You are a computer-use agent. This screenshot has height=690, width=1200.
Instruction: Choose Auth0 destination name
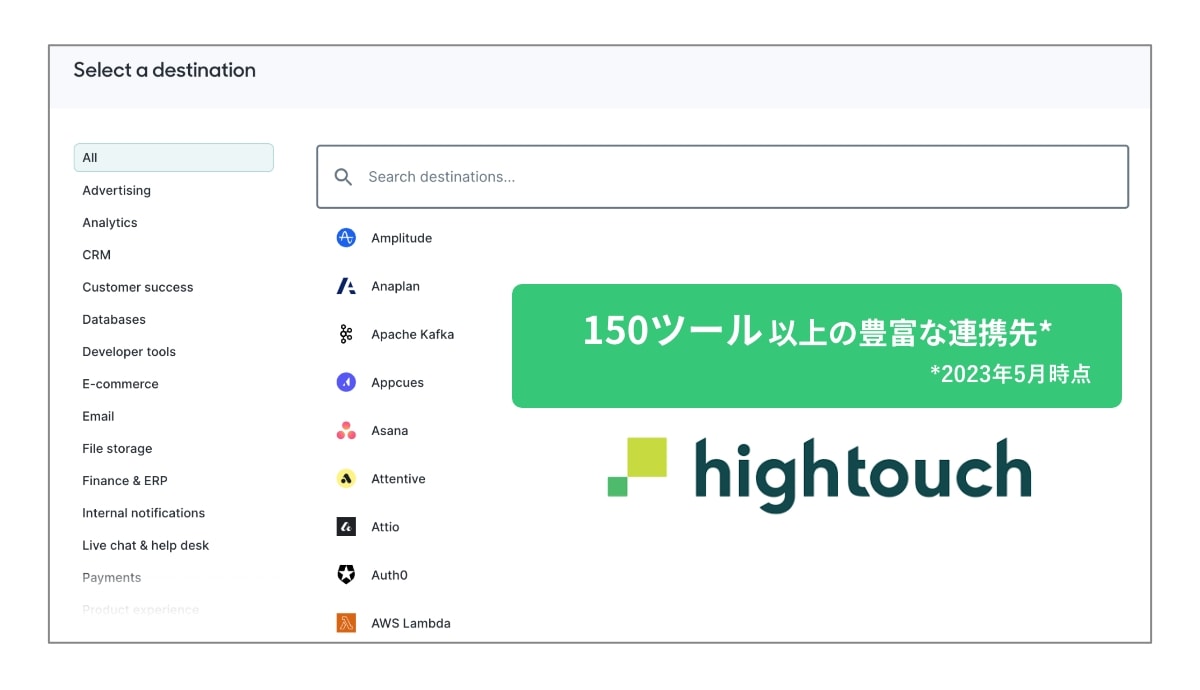390,575
